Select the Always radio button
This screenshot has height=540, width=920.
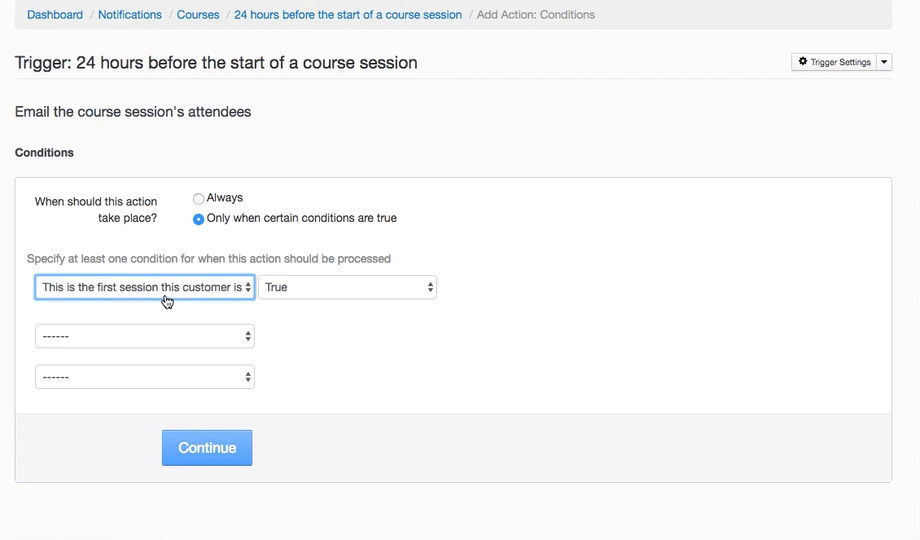click(x=198, y=199)
